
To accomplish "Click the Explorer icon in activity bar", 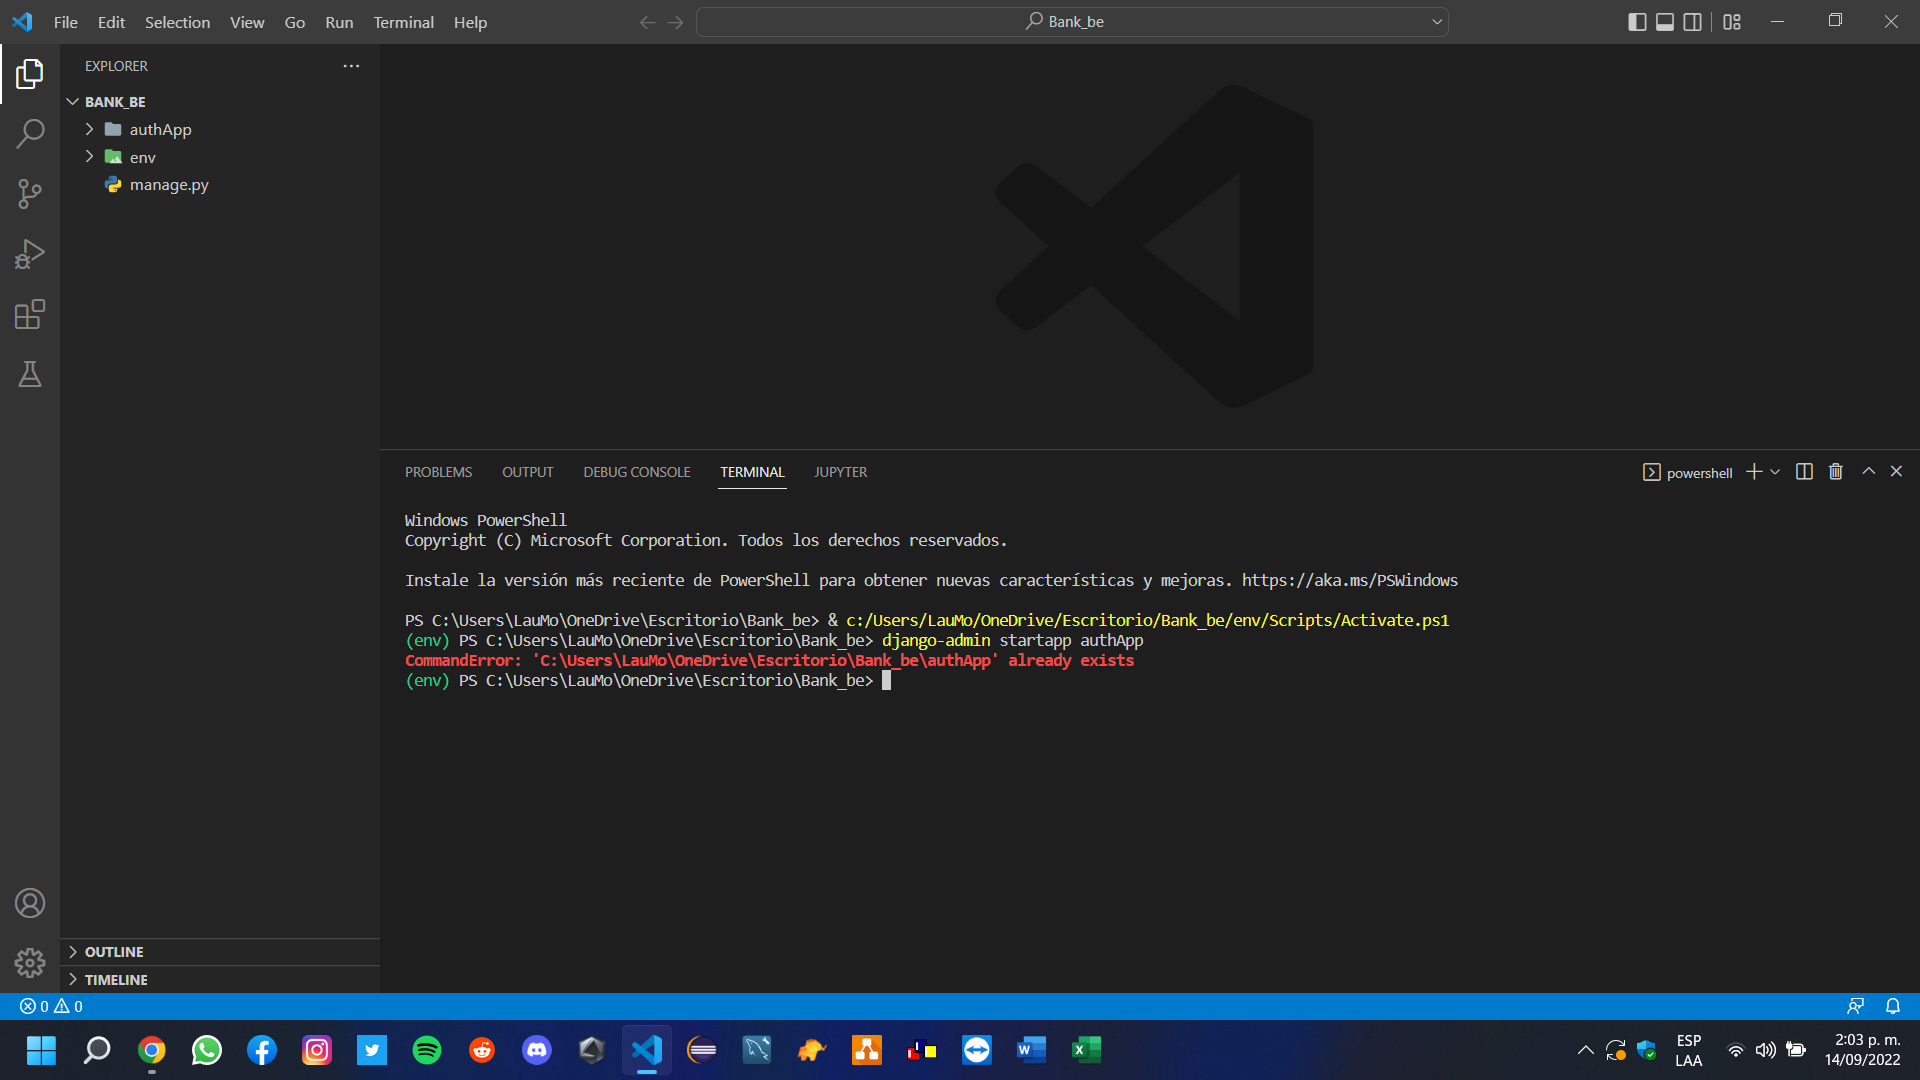I will tap(29, 73).
